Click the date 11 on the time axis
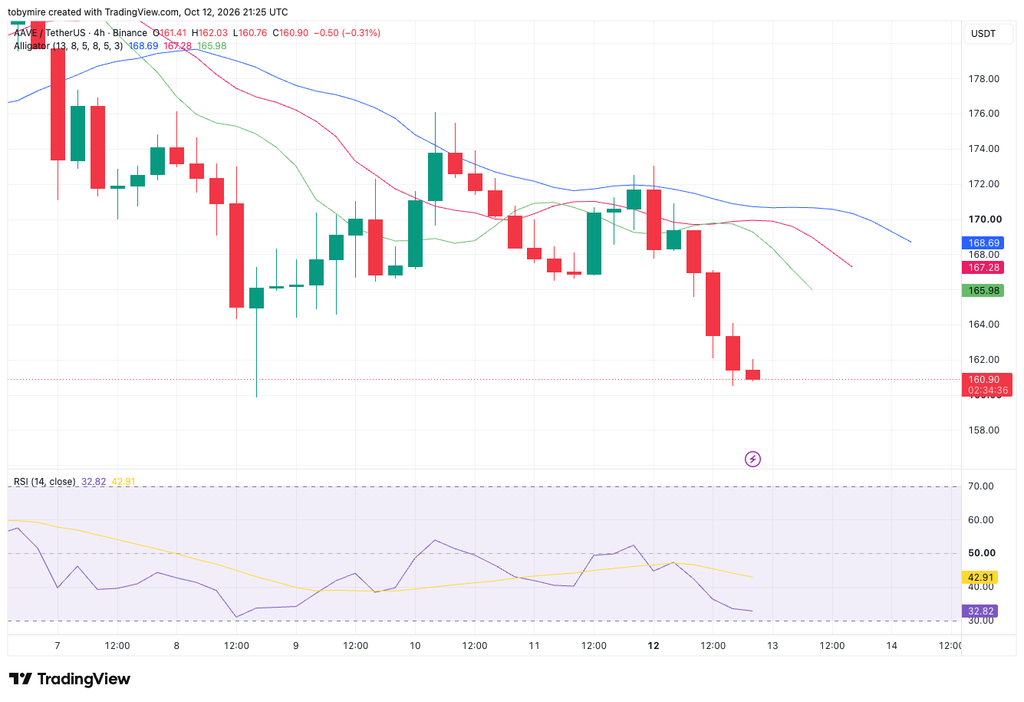This screenshot has width=1024, height=702. pos(534,645)
